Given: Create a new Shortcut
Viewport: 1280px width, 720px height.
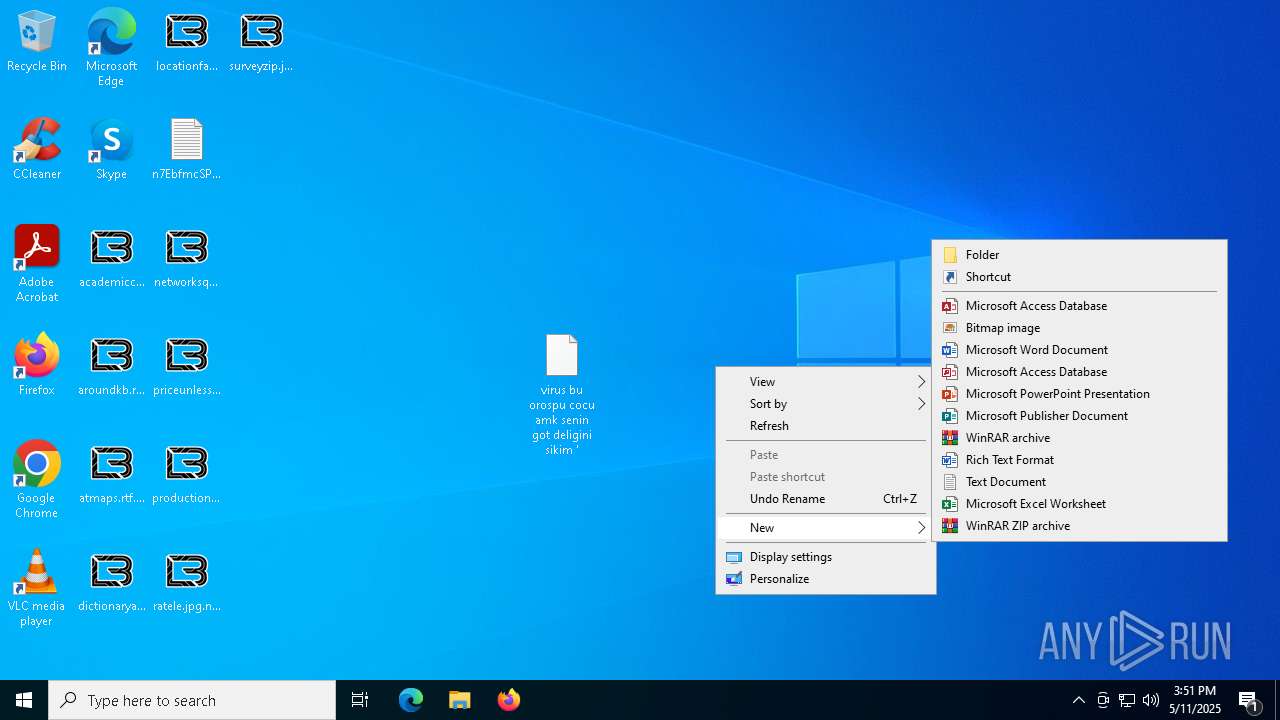Looking at the screenshot, I should [x=1079, y=277].
